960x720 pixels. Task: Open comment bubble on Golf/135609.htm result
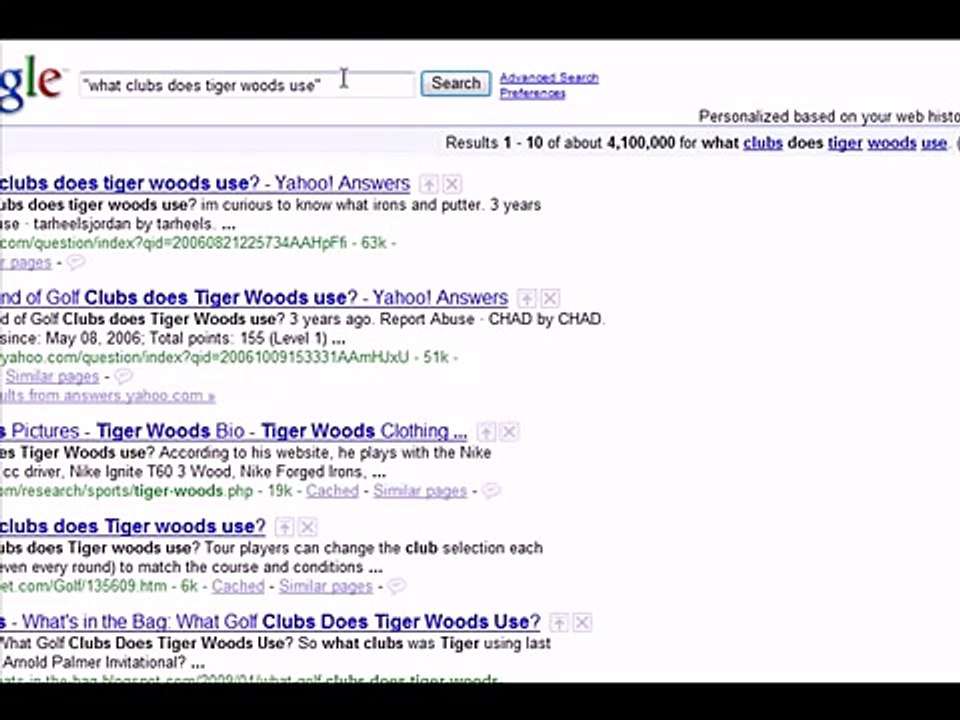pos(396,586)
